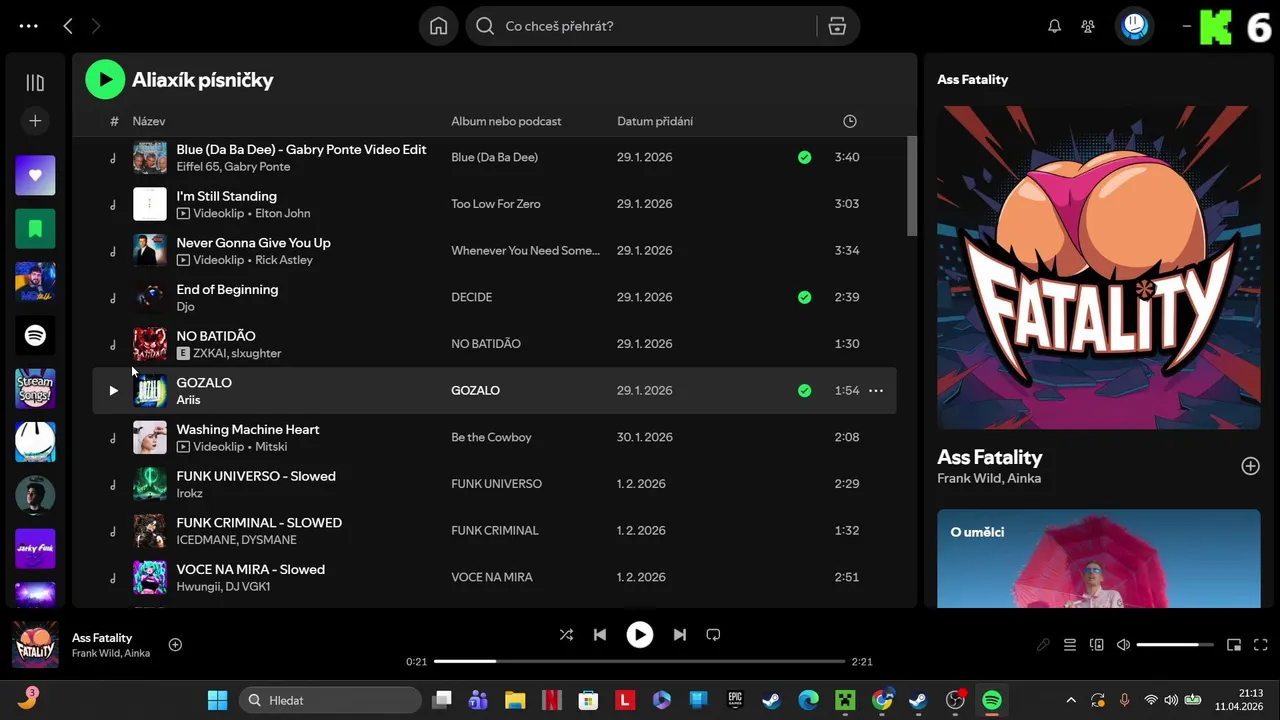Select the NO BATIDÃO track title
Viewport: 1280px width, 720px height.
point(216,336)
